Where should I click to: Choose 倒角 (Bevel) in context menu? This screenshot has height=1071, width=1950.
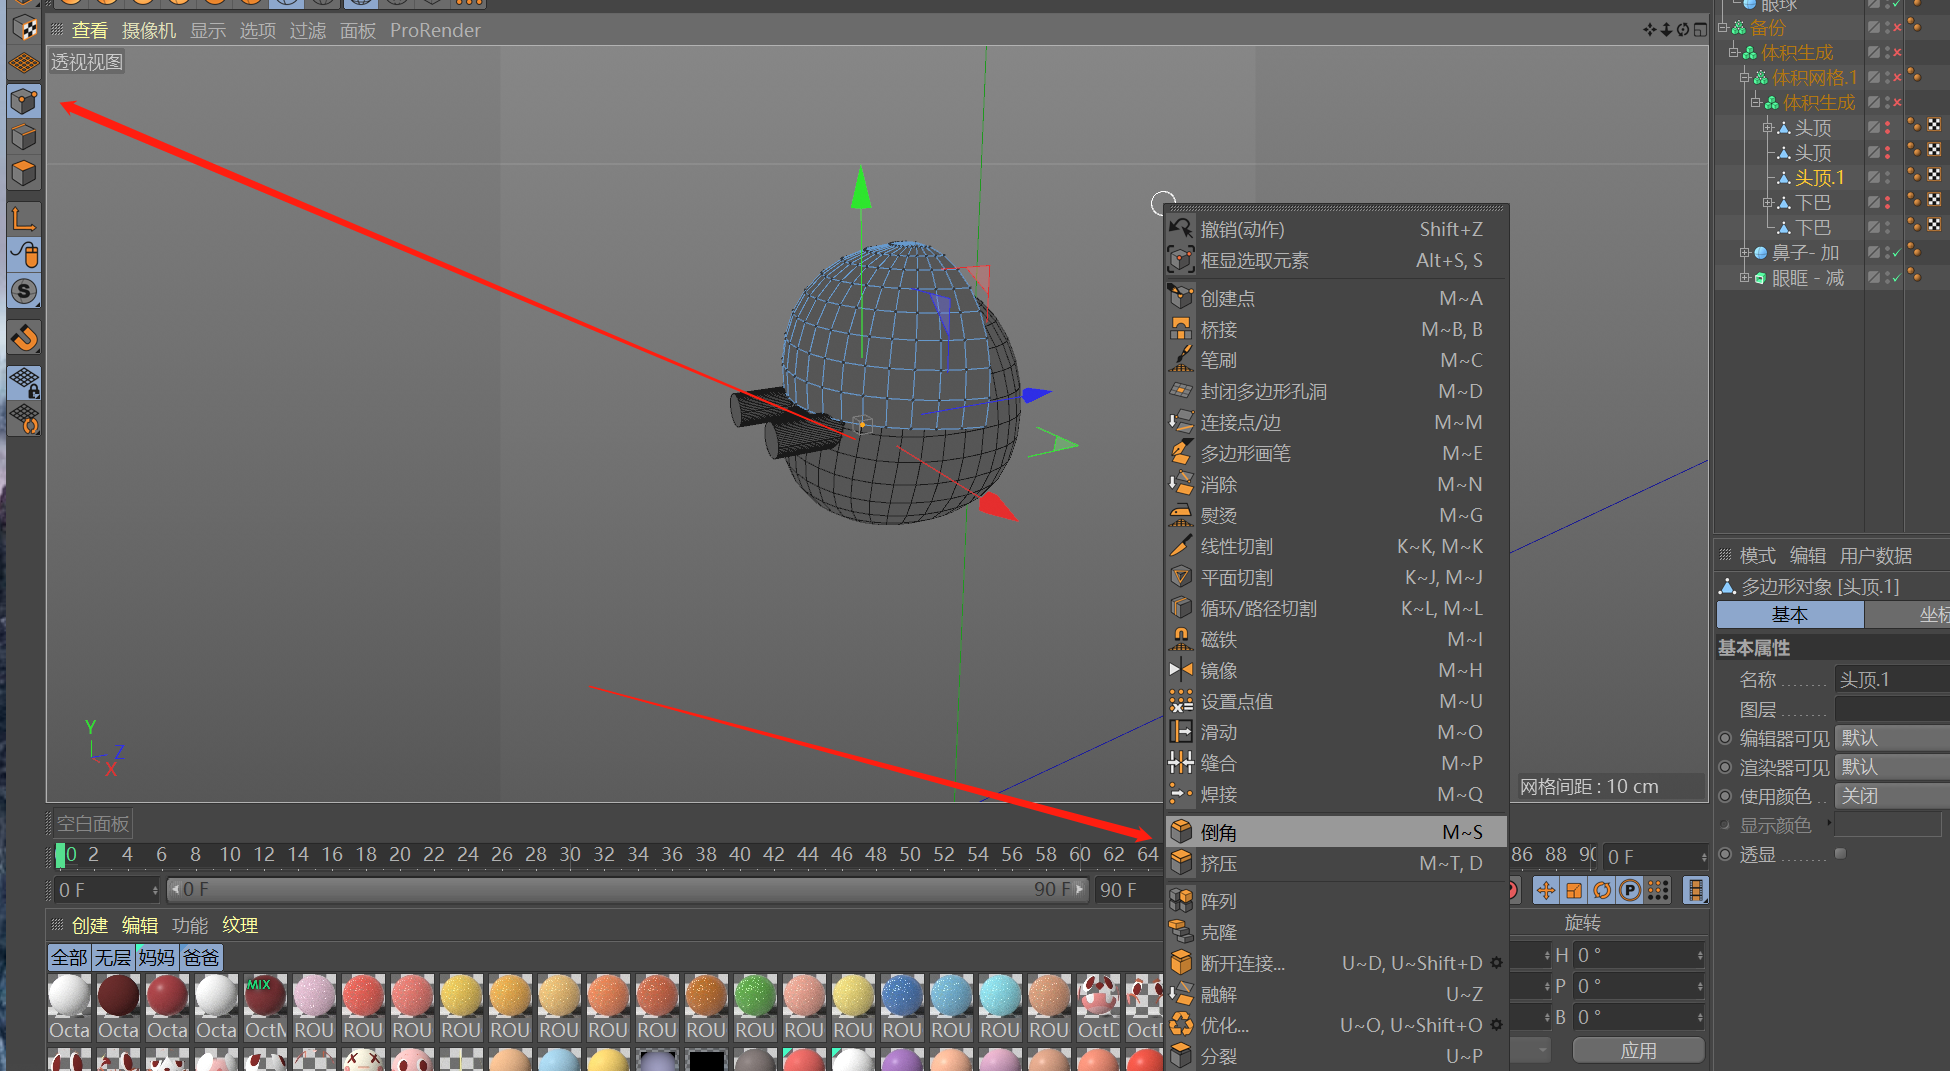click(x=1337, y=832)
